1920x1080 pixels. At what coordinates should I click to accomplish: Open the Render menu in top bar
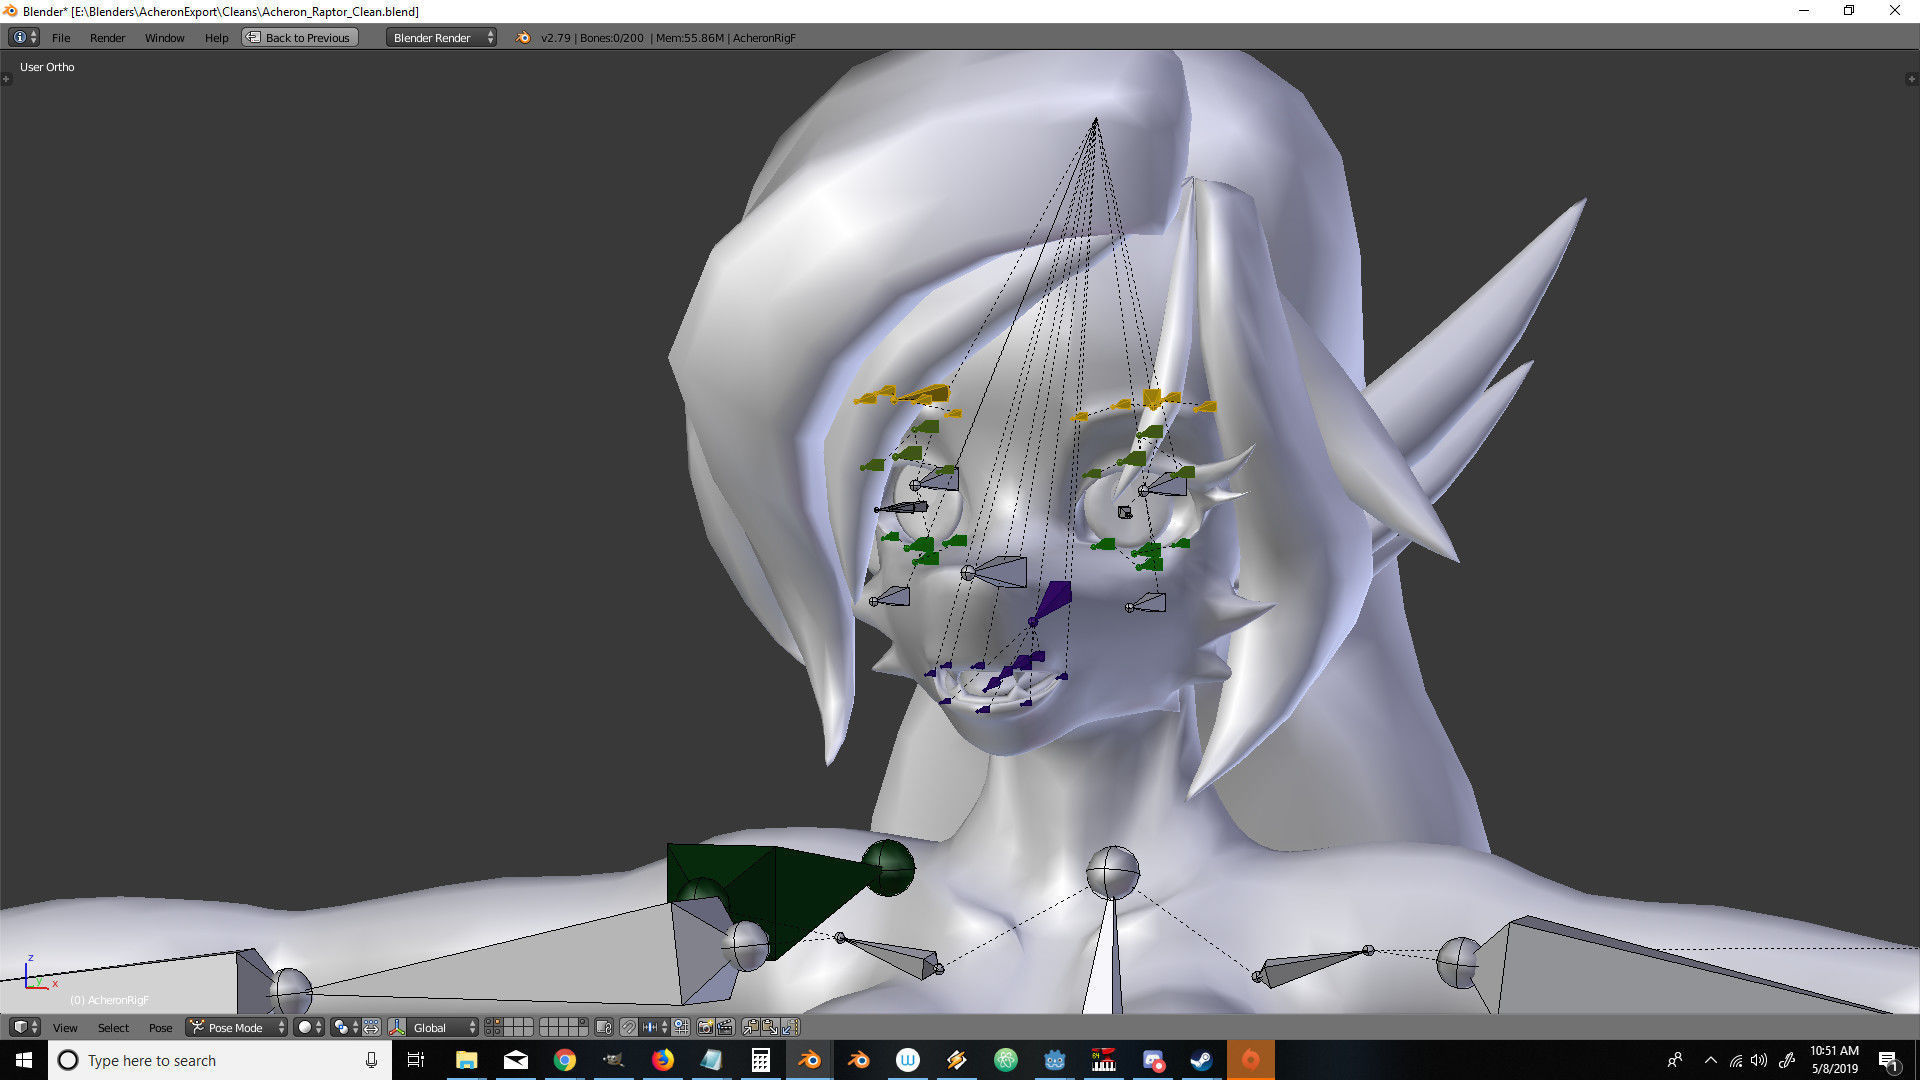(107, 37)
